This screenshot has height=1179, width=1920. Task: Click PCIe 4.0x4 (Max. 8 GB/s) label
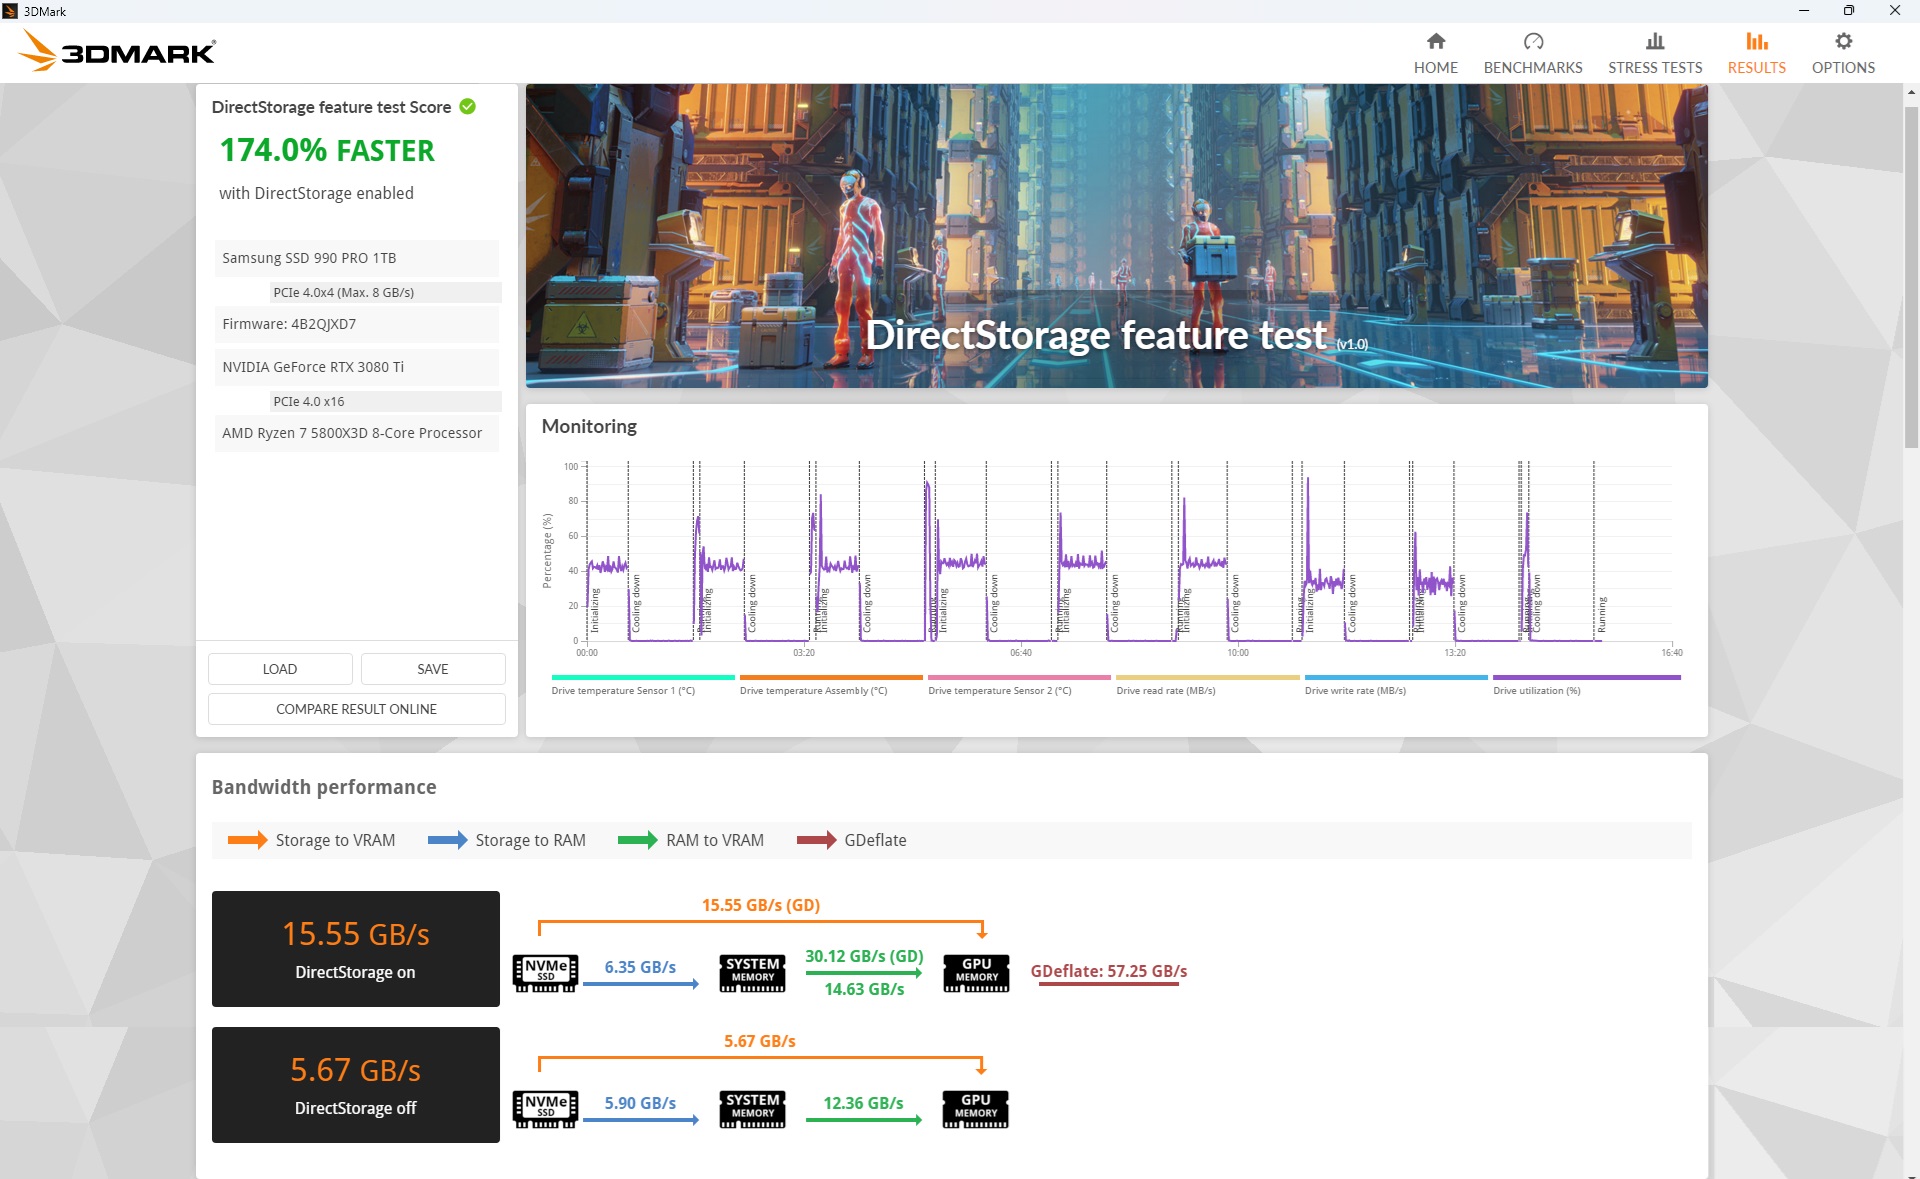point(385,292)
